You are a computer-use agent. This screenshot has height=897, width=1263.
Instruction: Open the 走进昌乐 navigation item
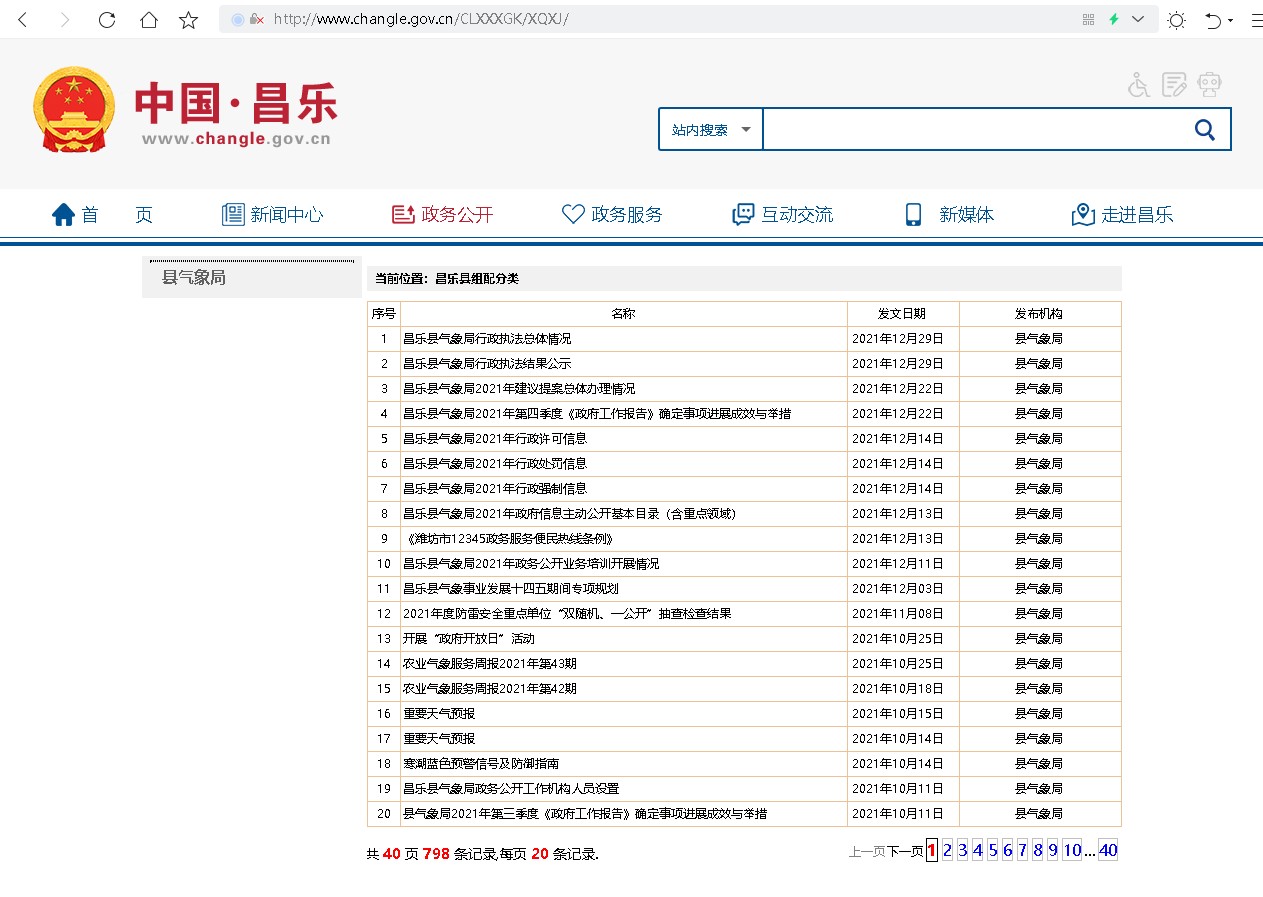[1122, 215]
